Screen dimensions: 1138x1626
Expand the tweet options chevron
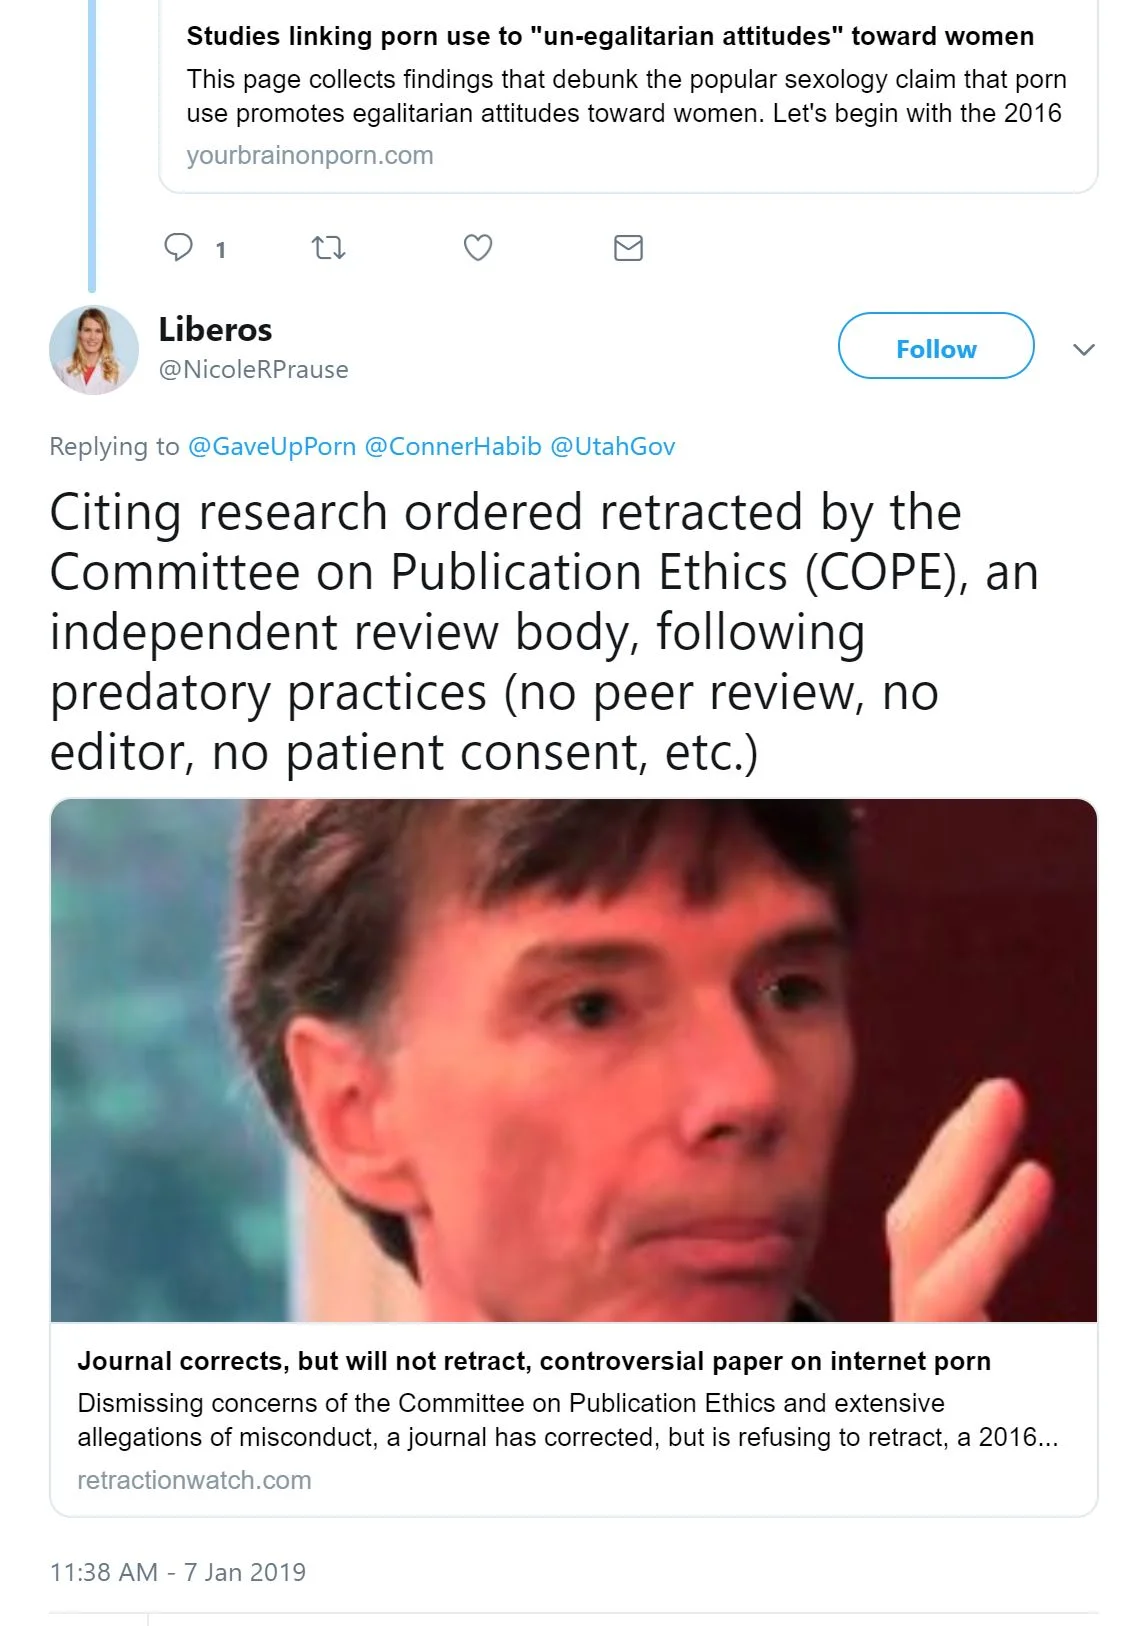coord(1084,349)
